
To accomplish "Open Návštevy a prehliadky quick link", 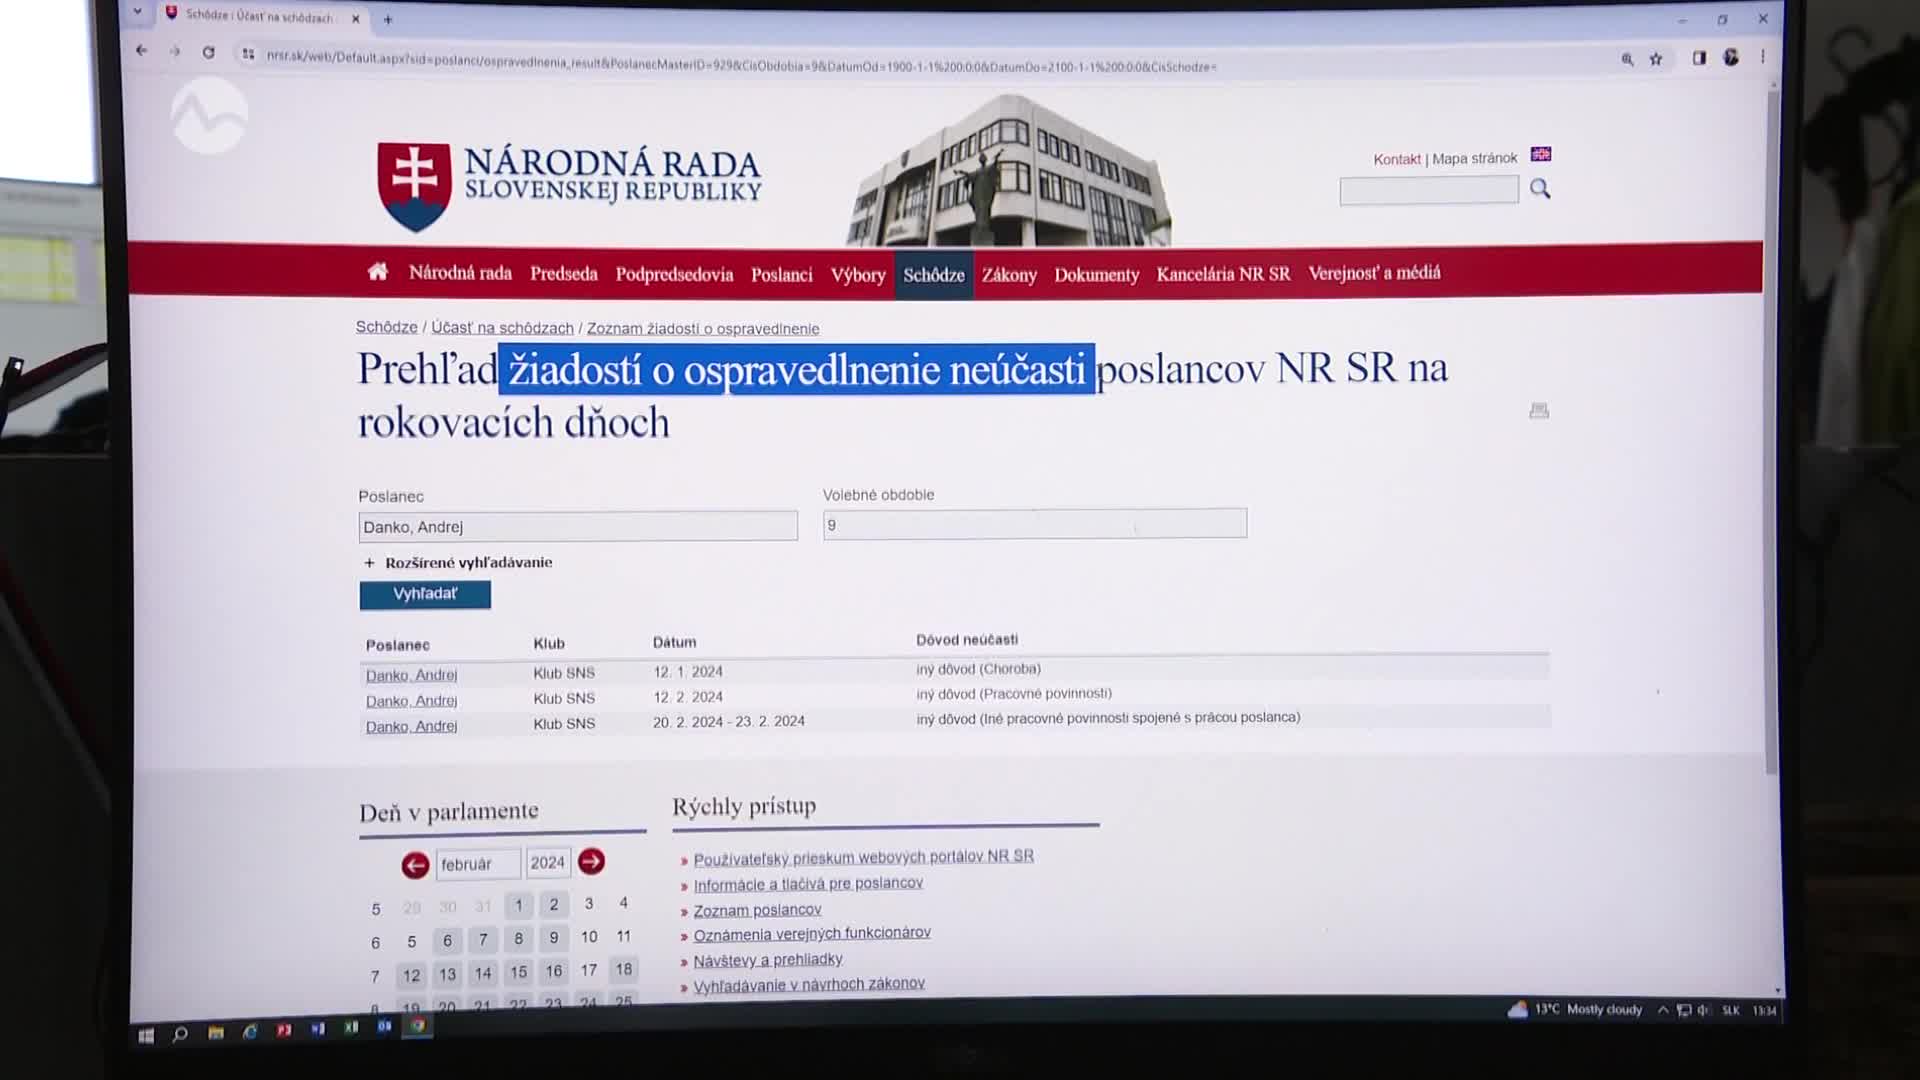I will coord(768,960).
